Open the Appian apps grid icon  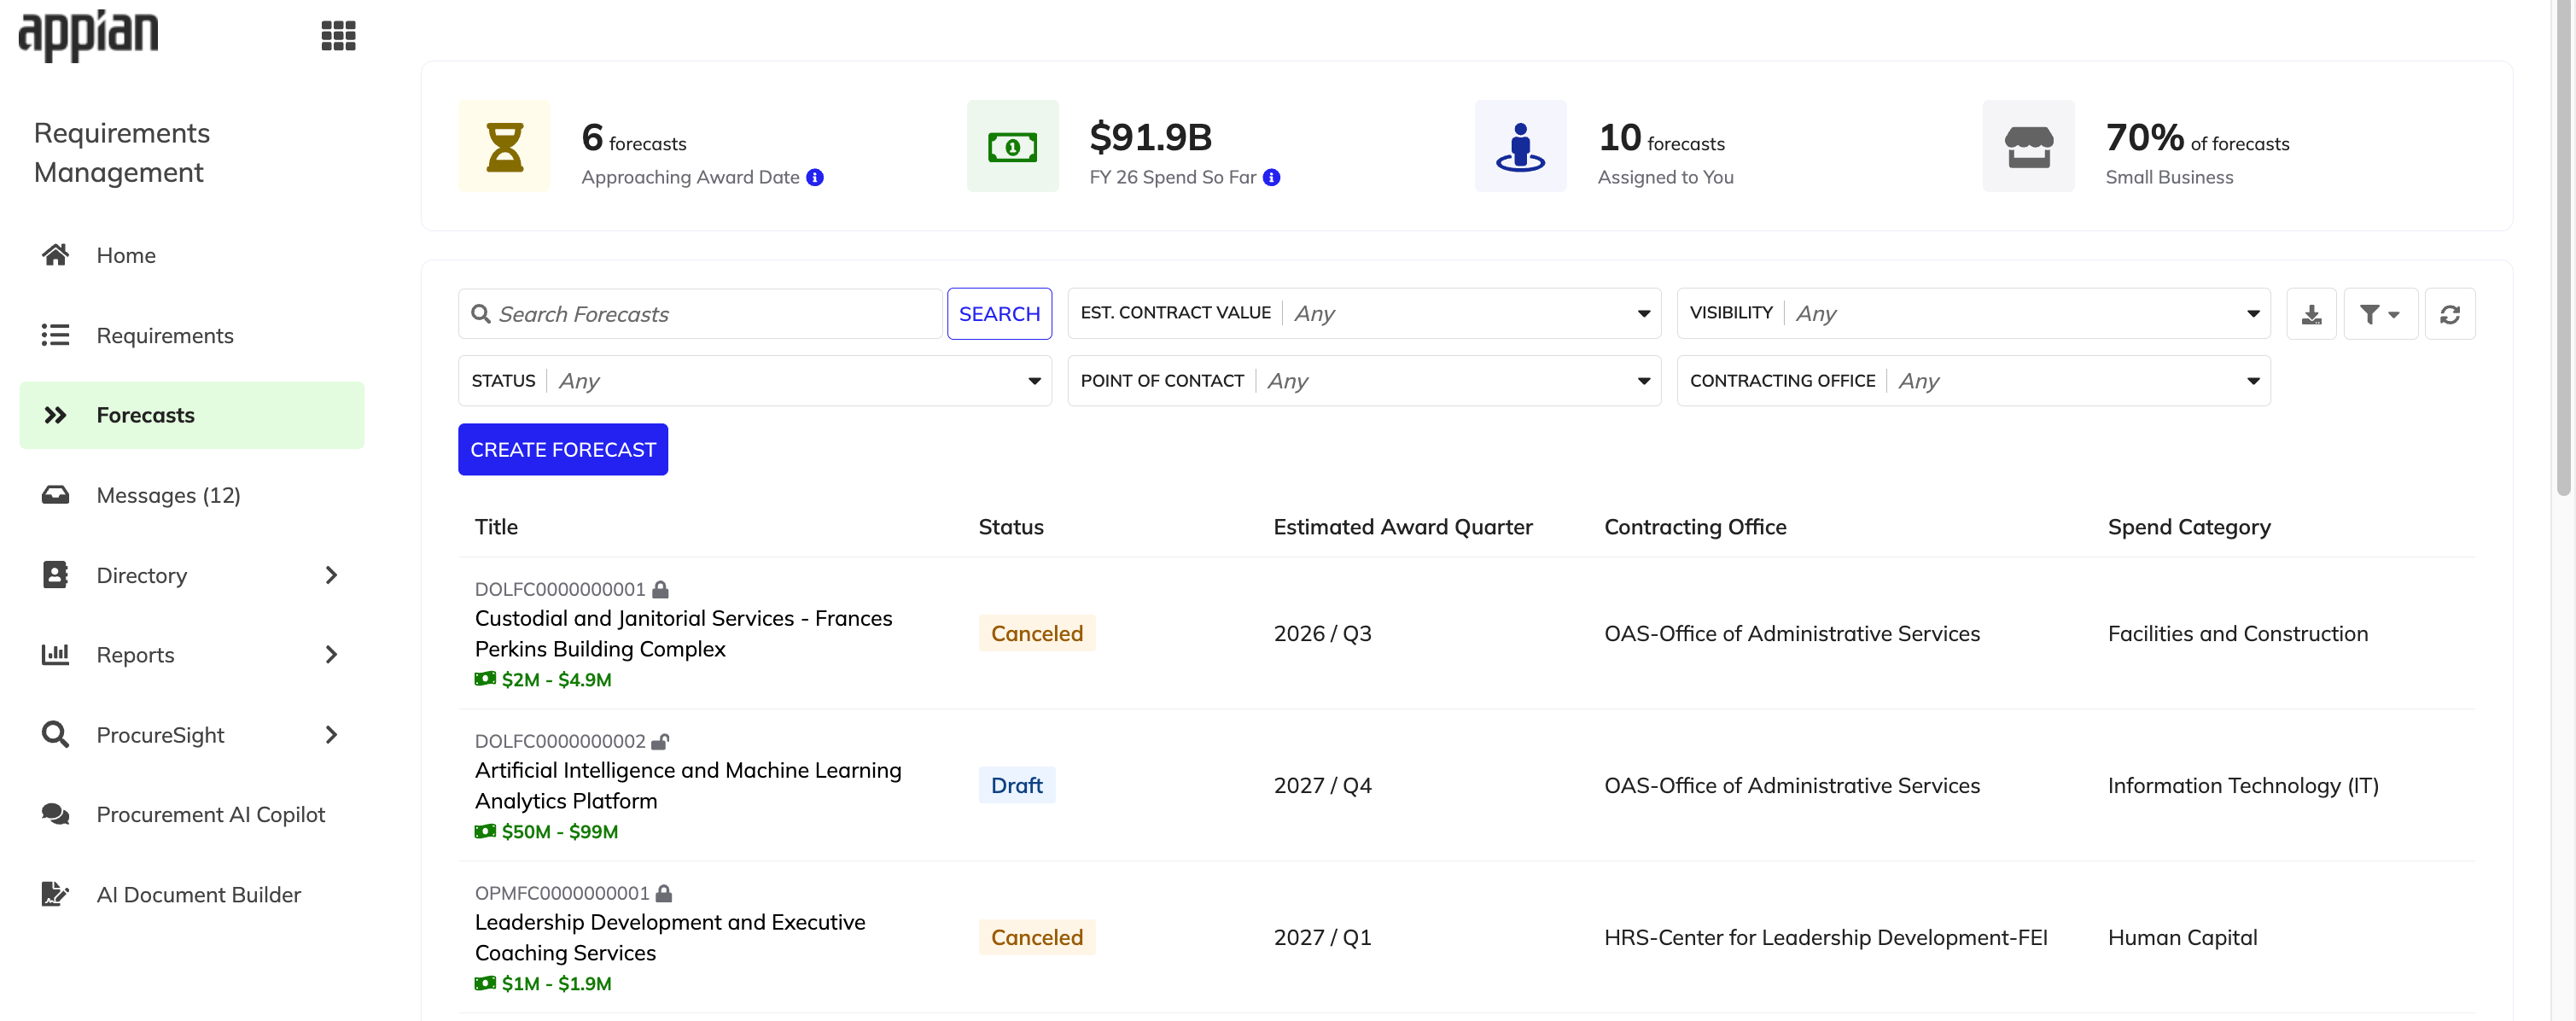tap(338, 36)
